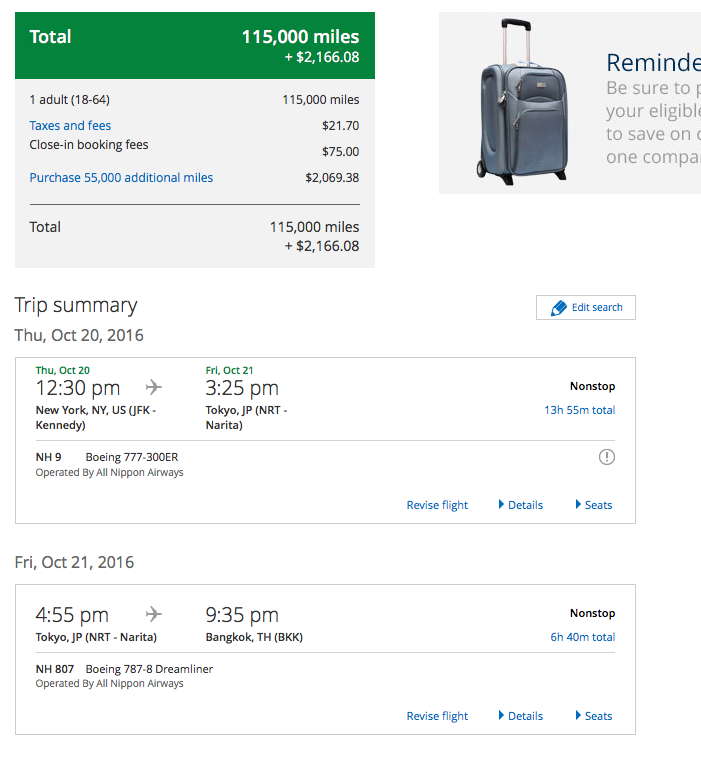Click the airplane icon on JFK to Narita flight
The width and height of the screenshot is (701, 761).
click(153, 387)
